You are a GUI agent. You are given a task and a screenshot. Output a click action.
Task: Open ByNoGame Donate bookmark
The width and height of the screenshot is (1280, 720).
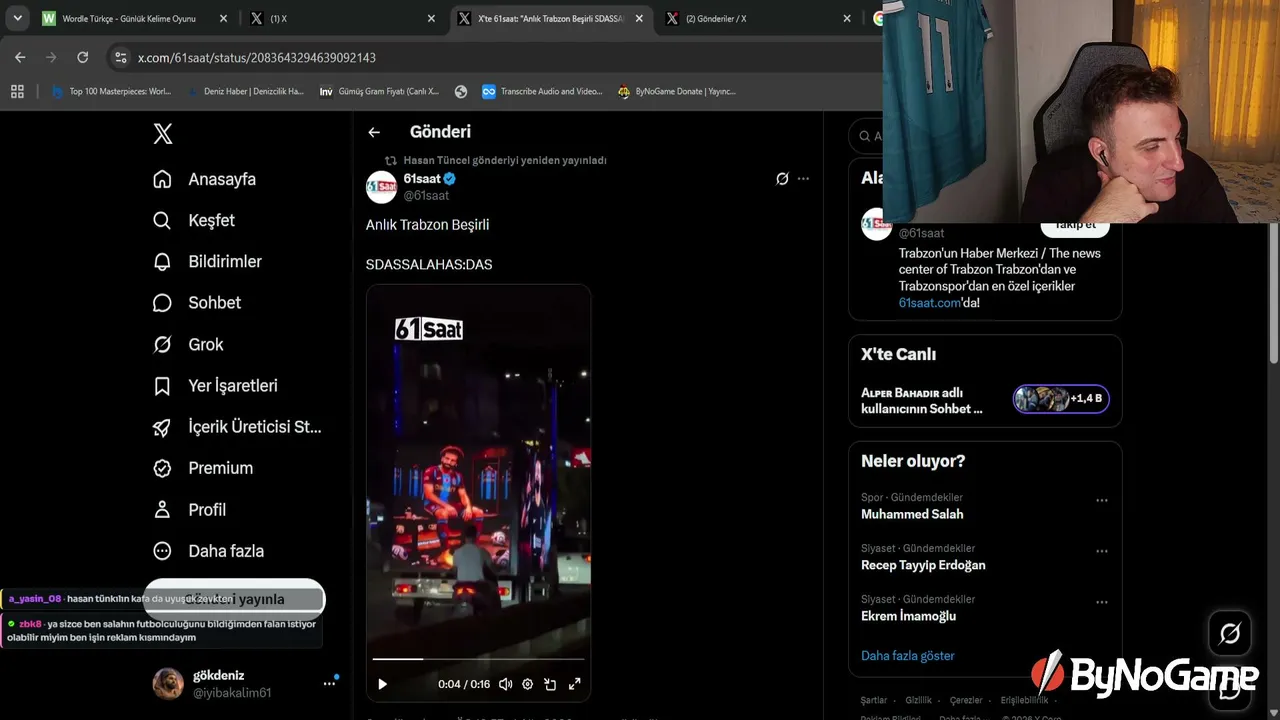tap(677, 91)
